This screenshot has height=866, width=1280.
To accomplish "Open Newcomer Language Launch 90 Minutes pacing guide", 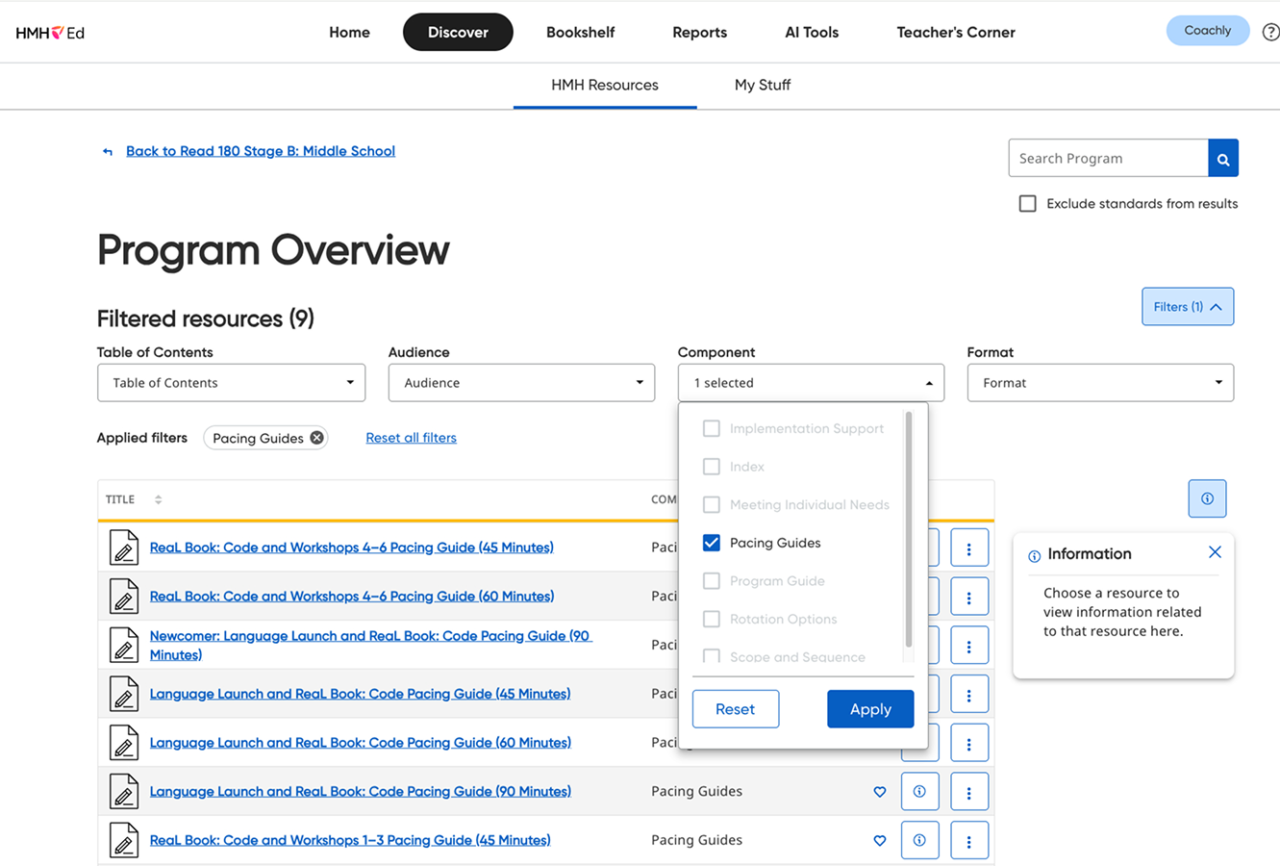I will [371, 645].
